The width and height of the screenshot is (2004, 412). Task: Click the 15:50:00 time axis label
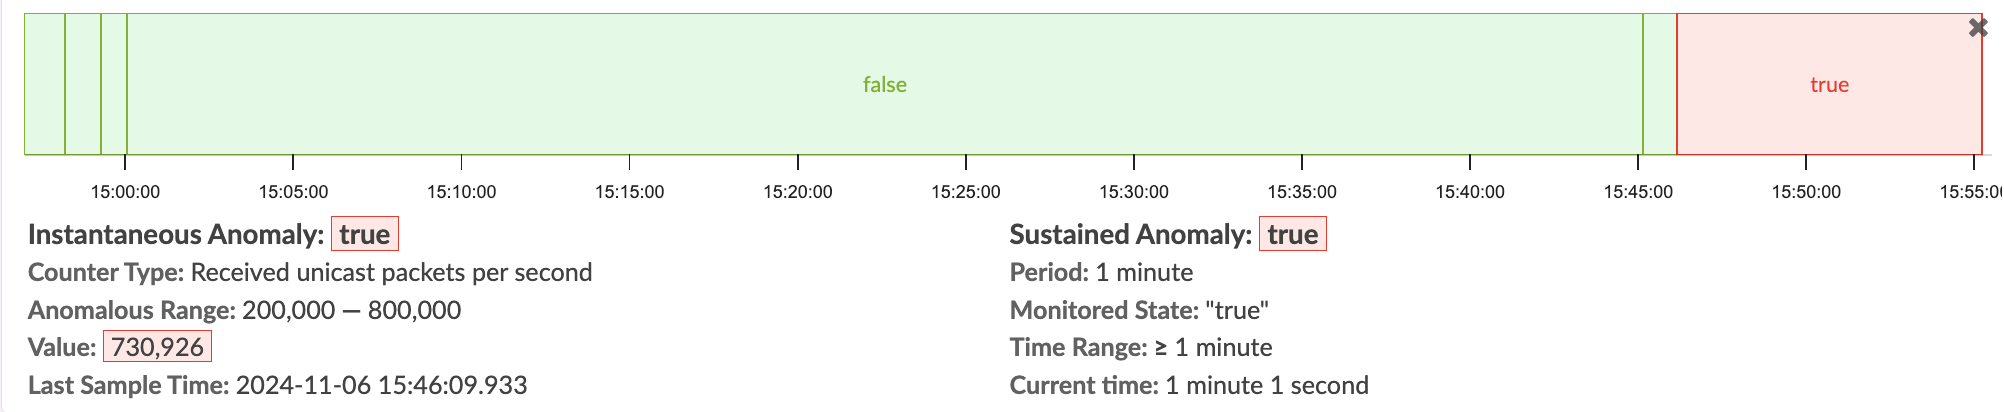1805,192
